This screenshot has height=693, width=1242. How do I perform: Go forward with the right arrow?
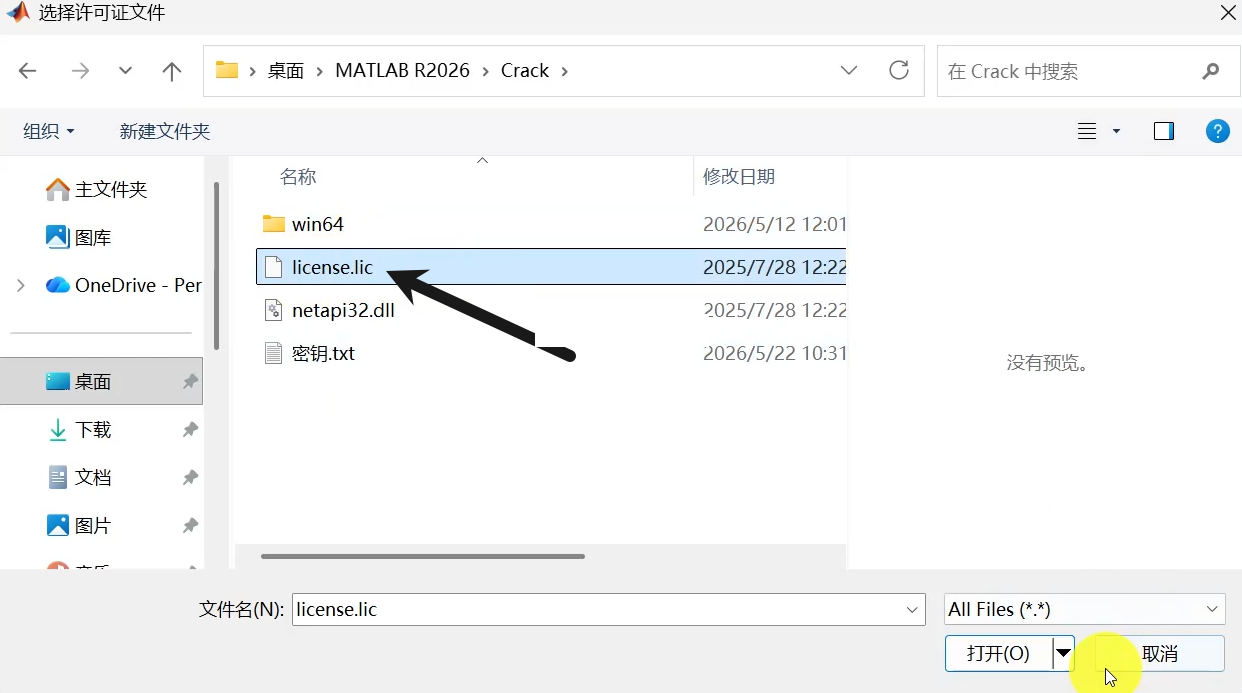[80, 71]
